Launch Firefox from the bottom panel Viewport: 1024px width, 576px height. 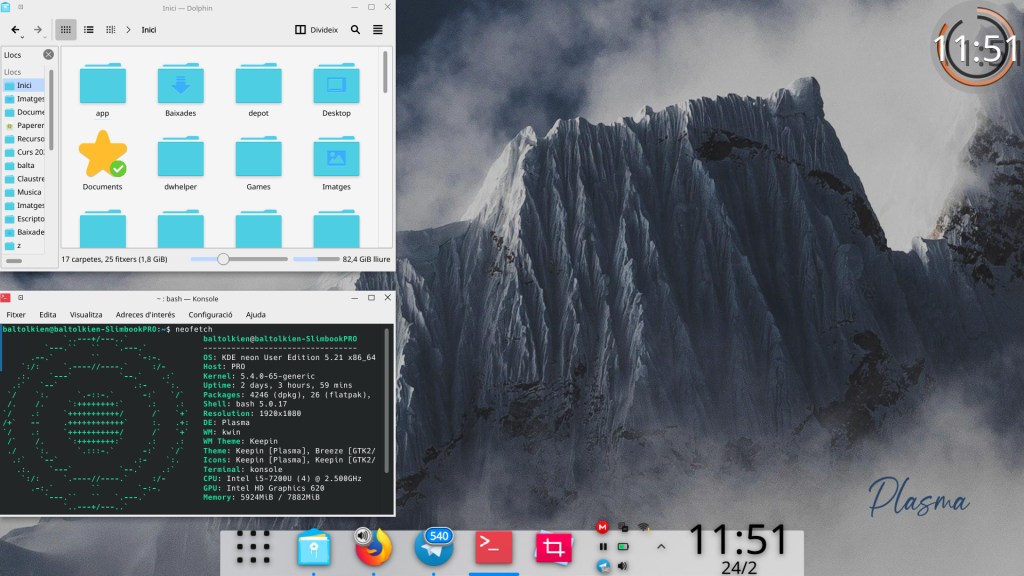click(374, 546)
